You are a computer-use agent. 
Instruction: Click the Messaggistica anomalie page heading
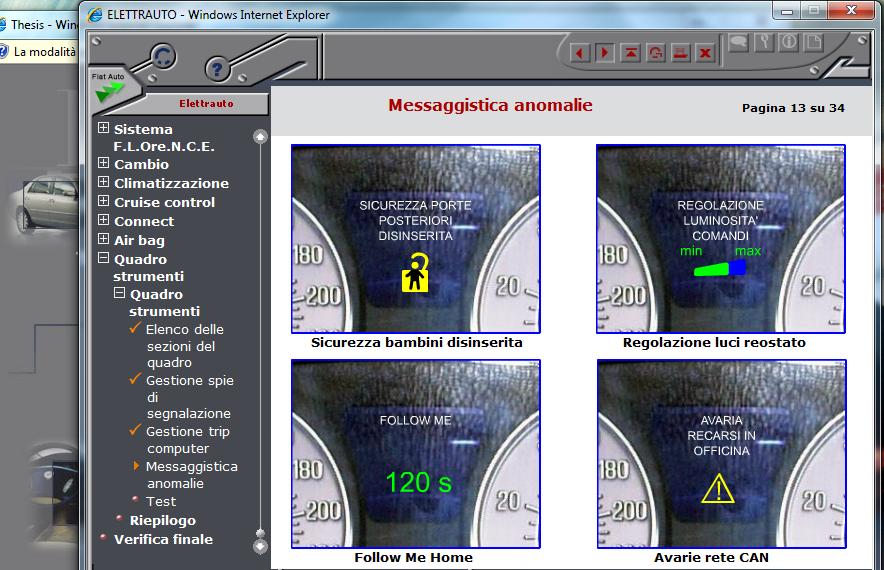490,105
